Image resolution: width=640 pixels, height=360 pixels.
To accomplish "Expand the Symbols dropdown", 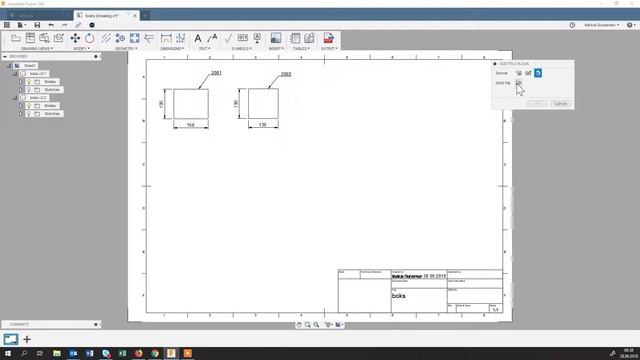I will [242, 49].
